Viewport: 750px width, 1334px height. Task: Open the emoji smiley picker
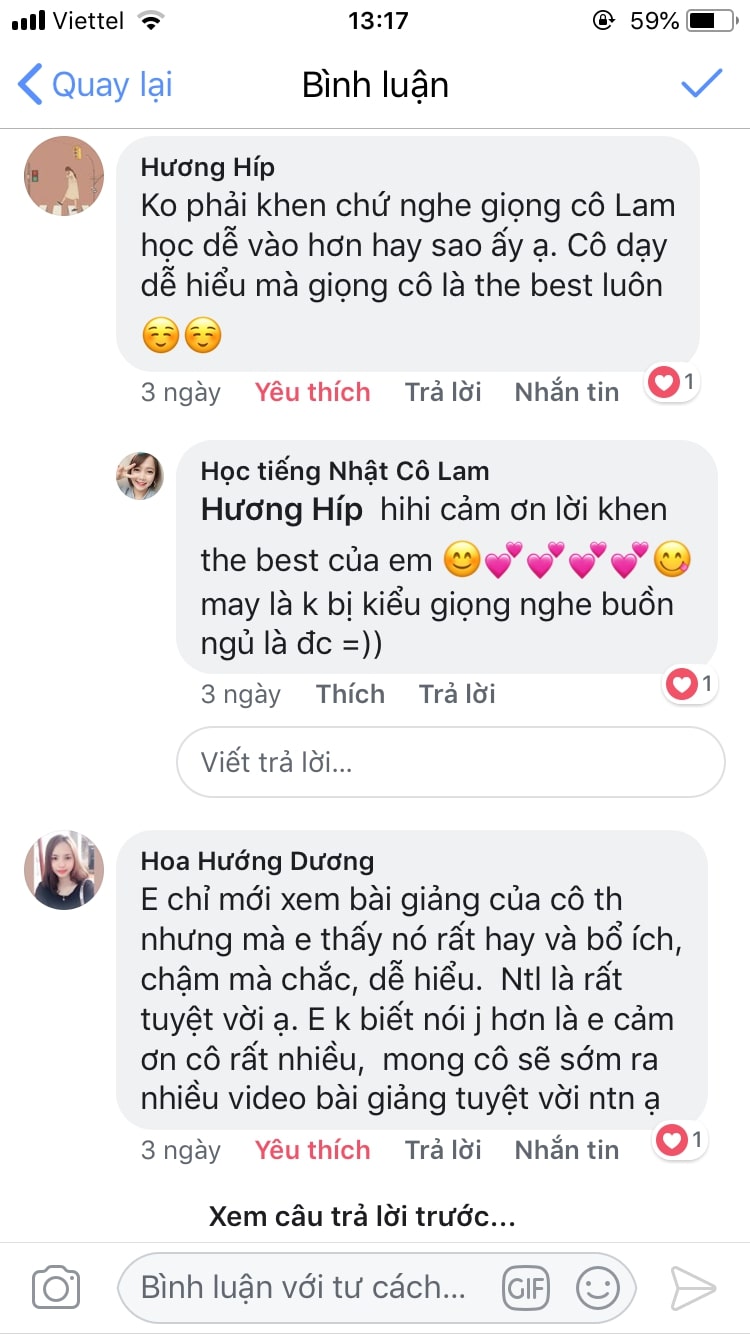(x=598, y=1287)
